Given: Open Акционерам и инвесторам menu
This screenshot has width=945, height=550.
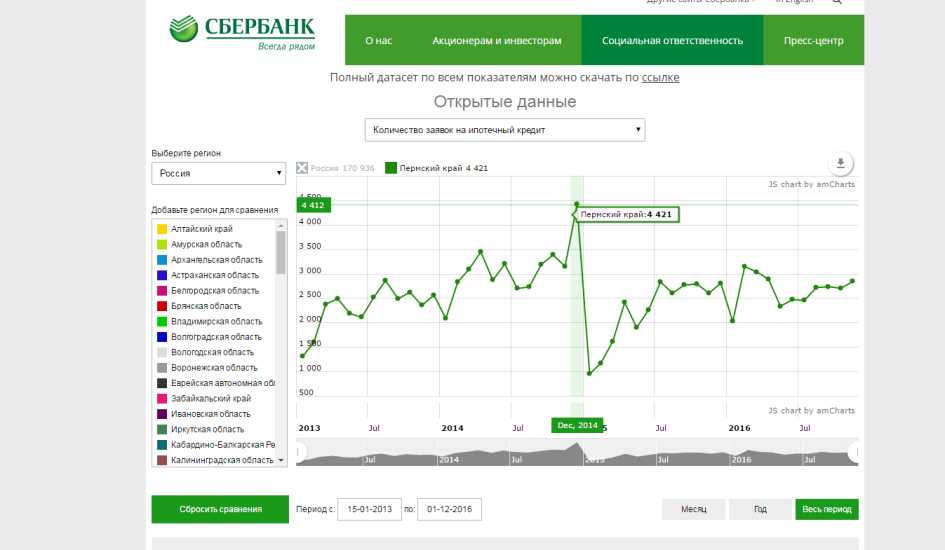Looking at the screenshot, I should coord(497,40).
